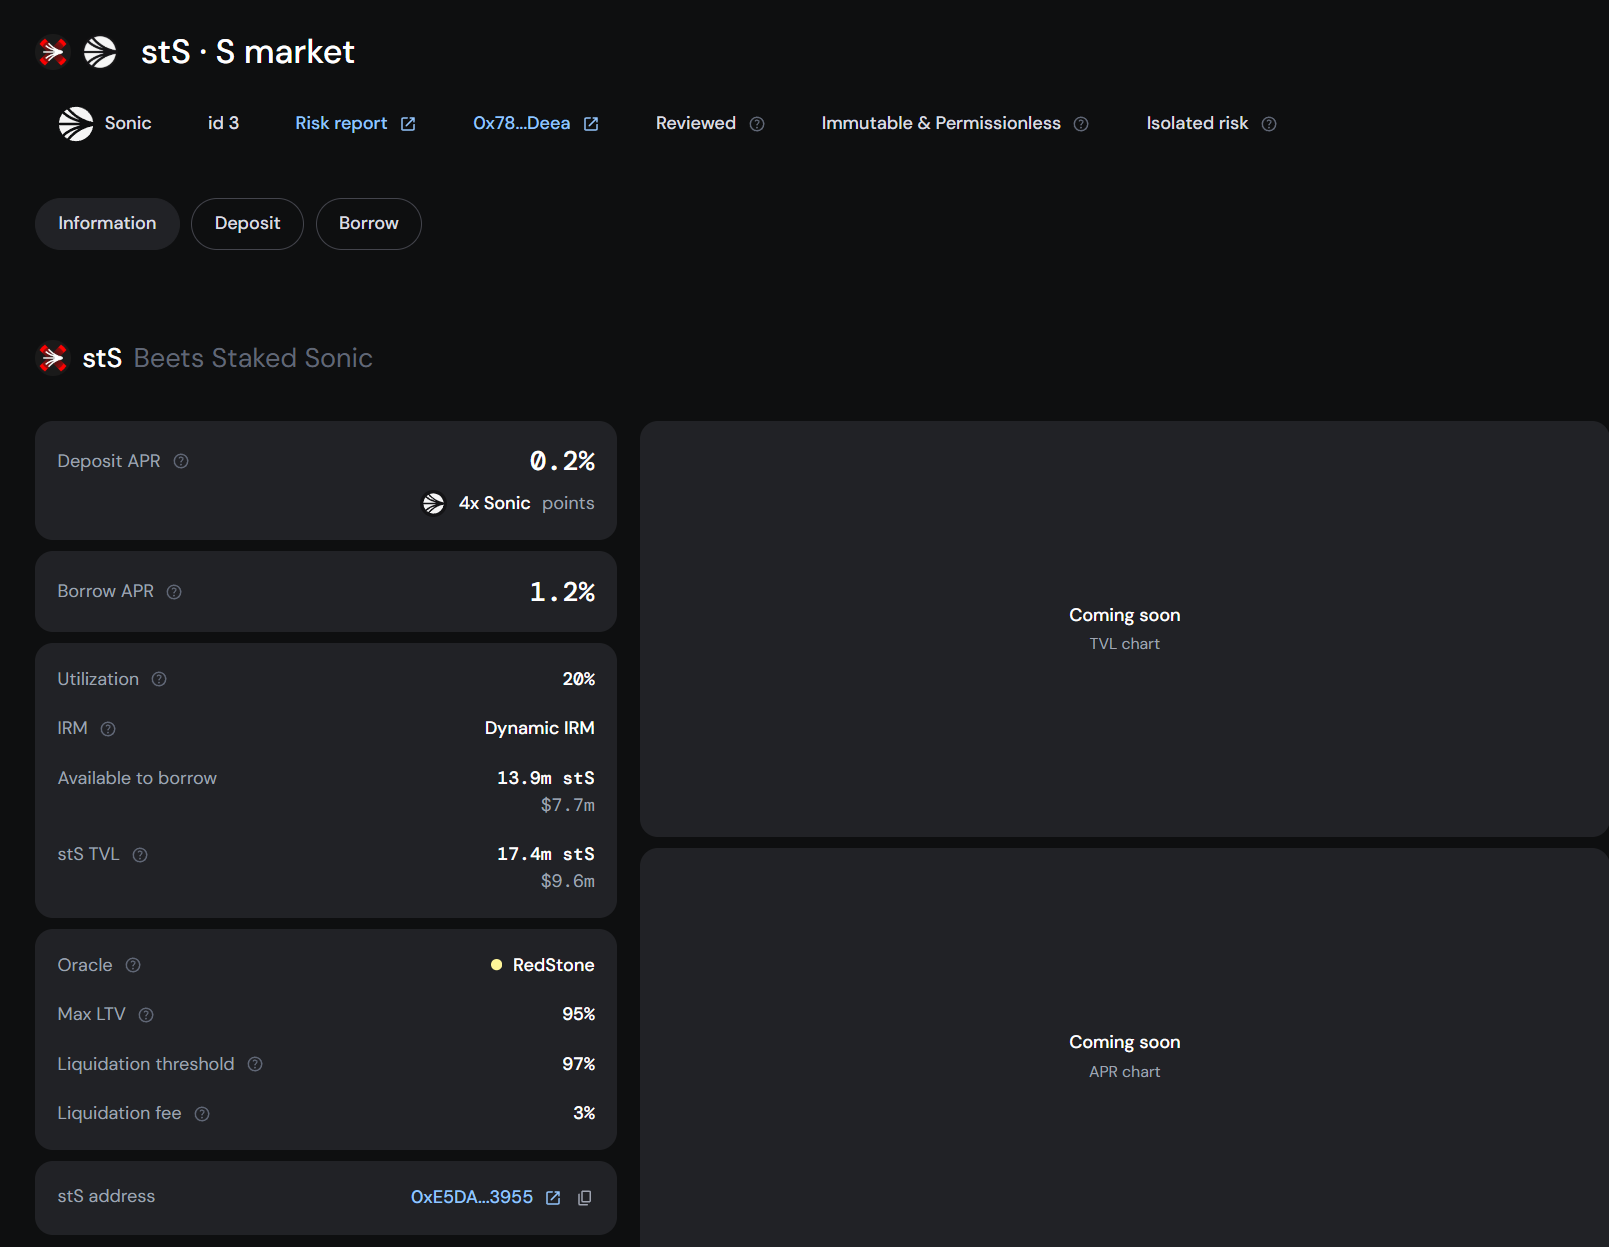
Task: Click help icon beside Immutable & Permissionless
Action: click(x=1081, y=124)
